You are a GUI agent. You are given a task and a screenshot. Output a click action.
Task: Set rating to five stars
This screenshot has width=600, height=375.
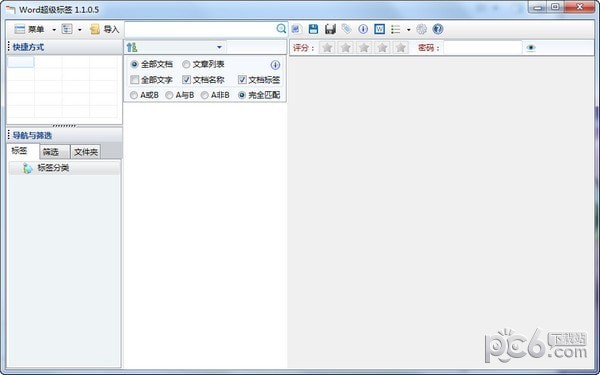[x=401, y=47]
